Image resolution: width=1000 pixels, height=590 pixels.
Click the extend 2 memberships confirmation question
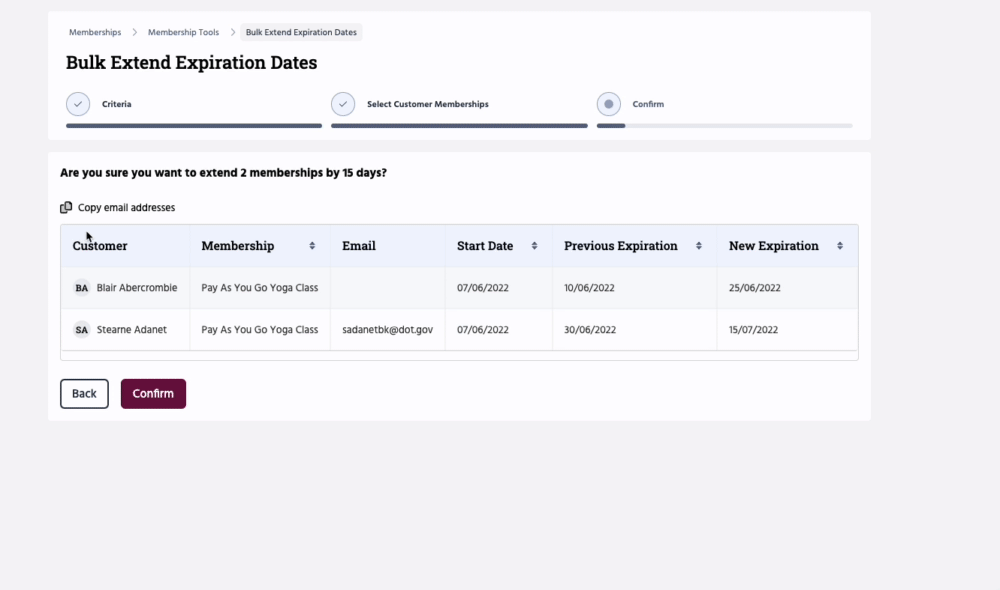point(223,173)
